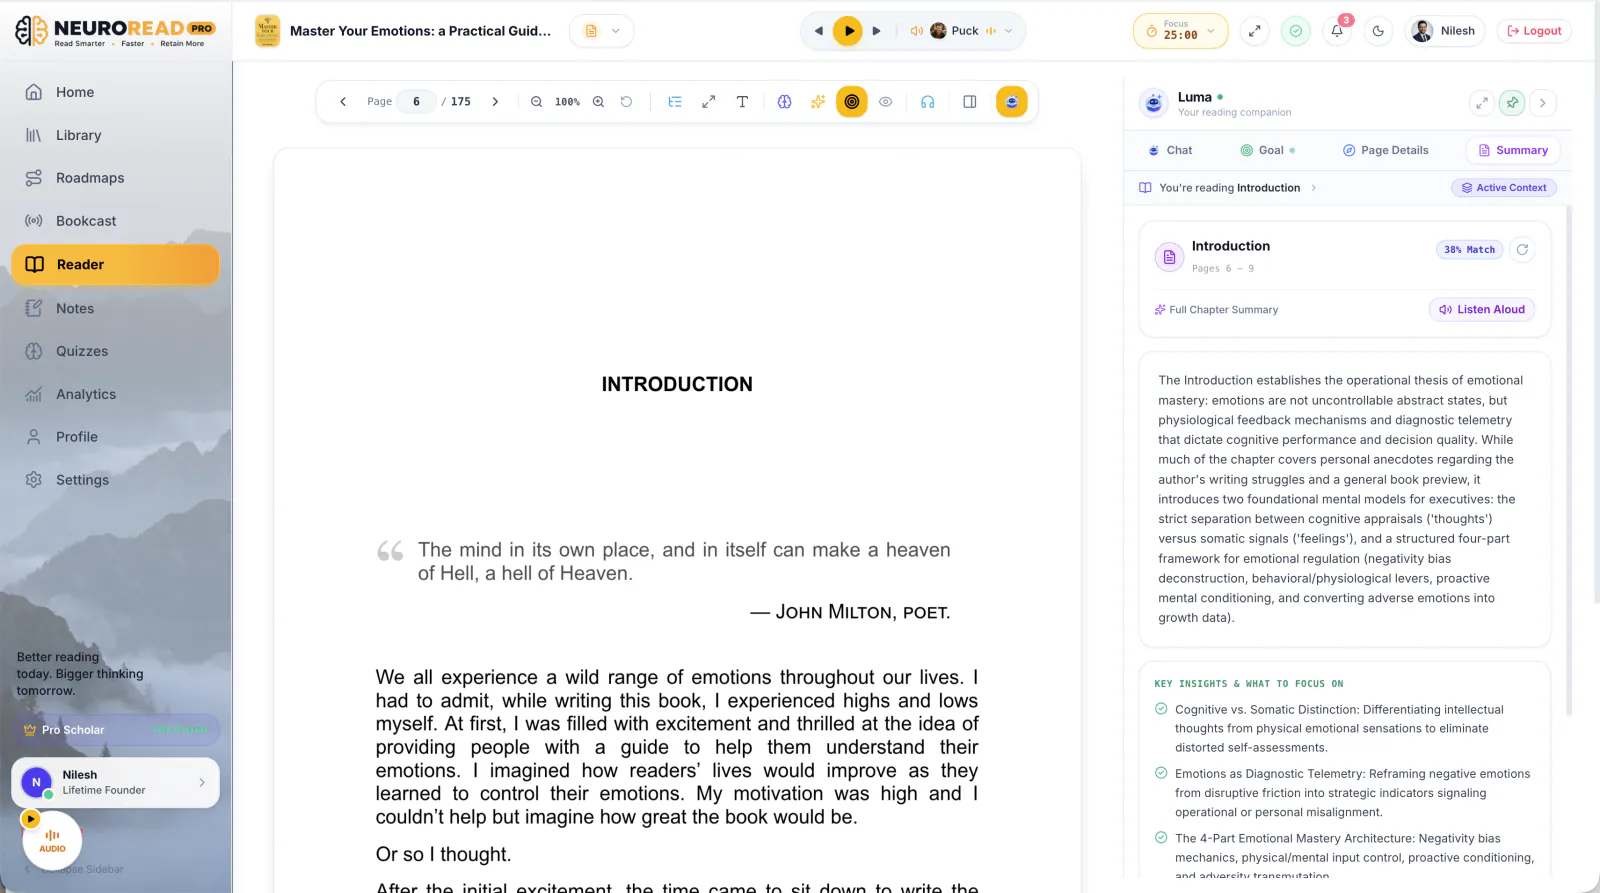Toggle the Active Context pill

[x=1504, y=188]
